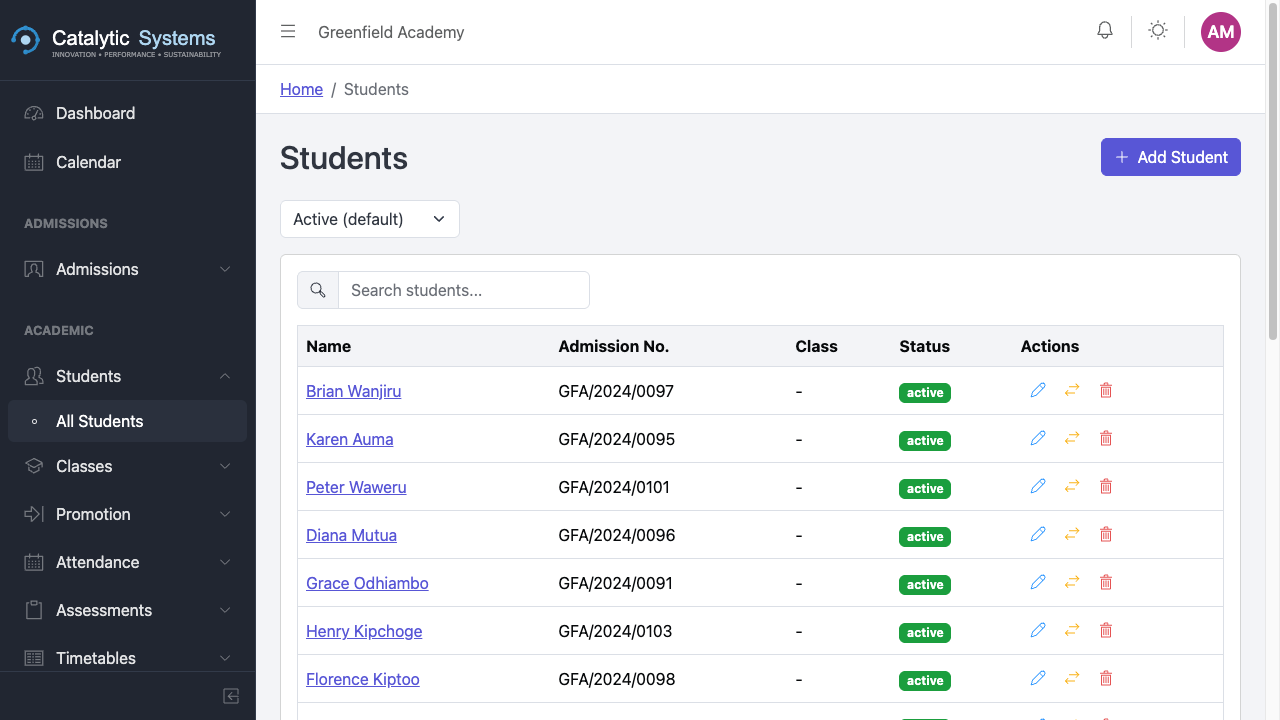Transfer Brian Wanjiru using the arrows icon
1280x720 pixels.
pos(1072,390)
